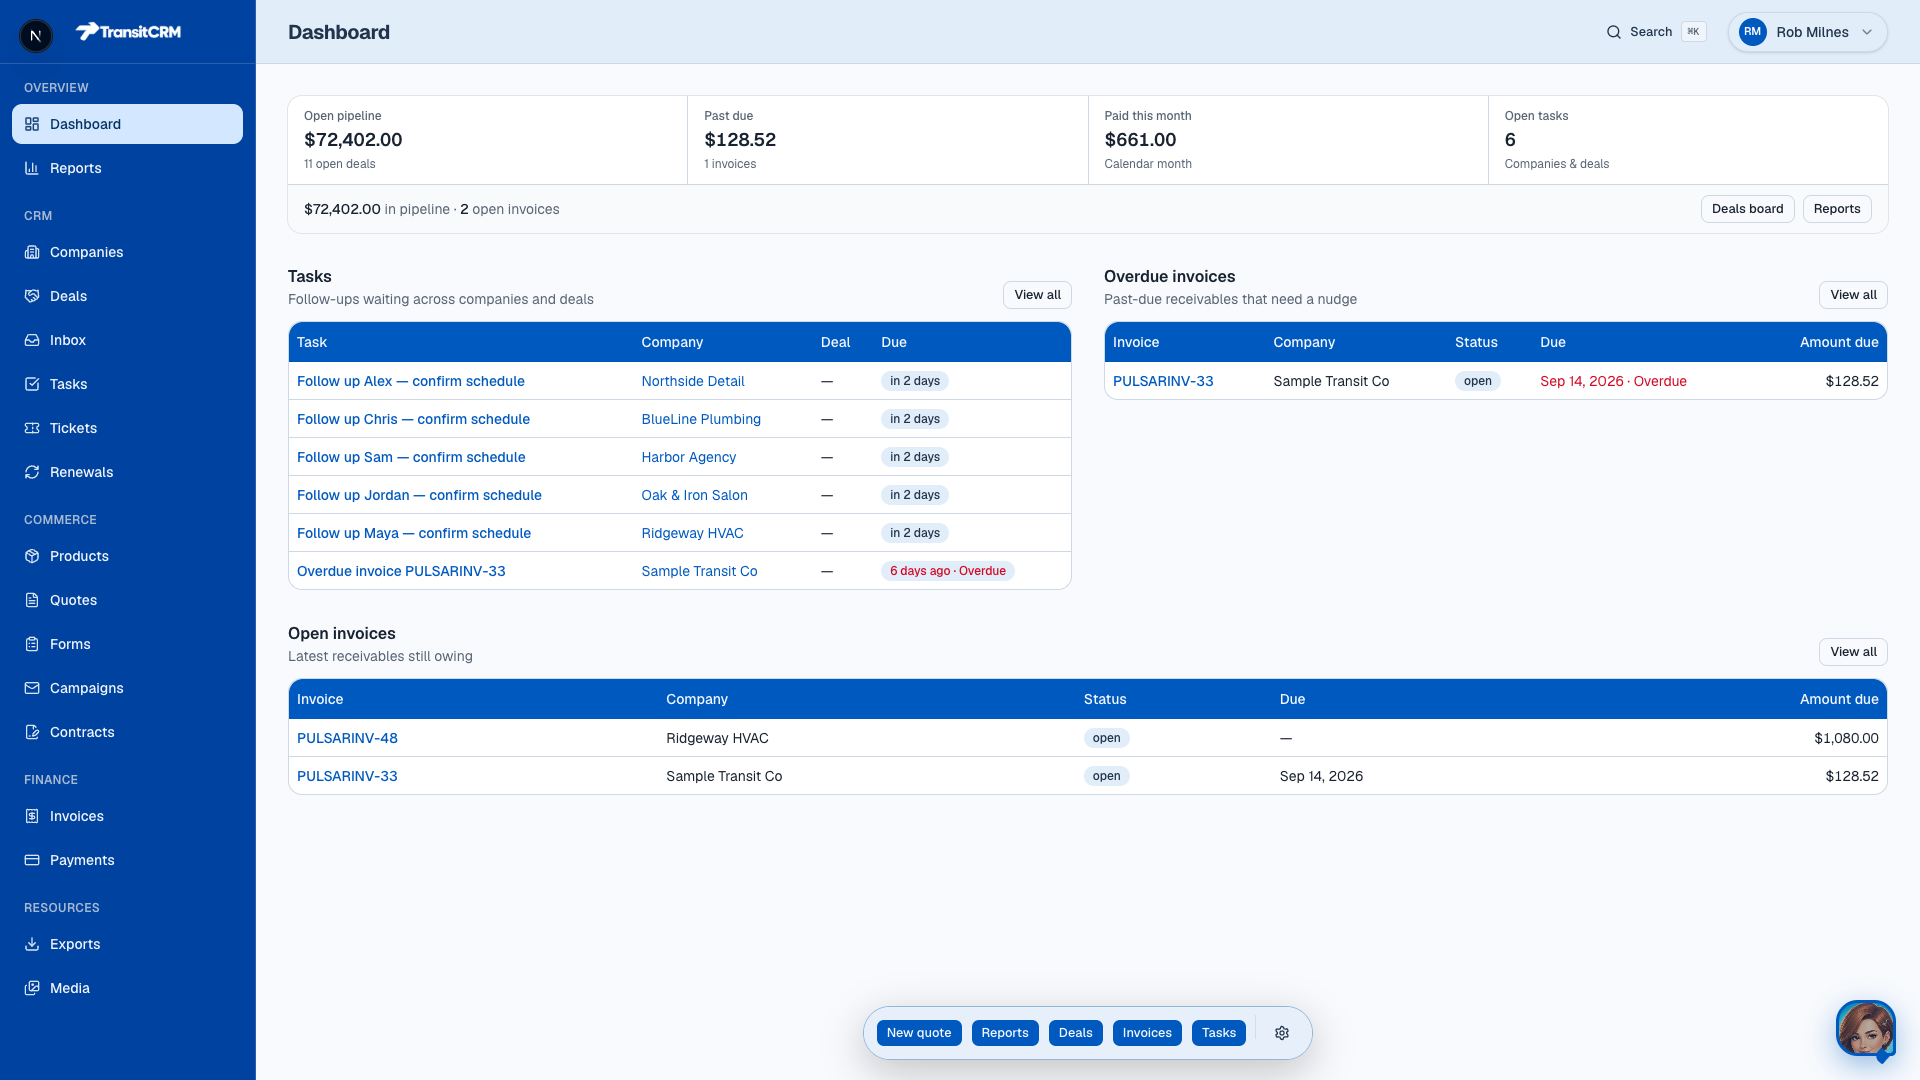
Task: Click View all for Open invoices
Action: (x=1853, y=652)
